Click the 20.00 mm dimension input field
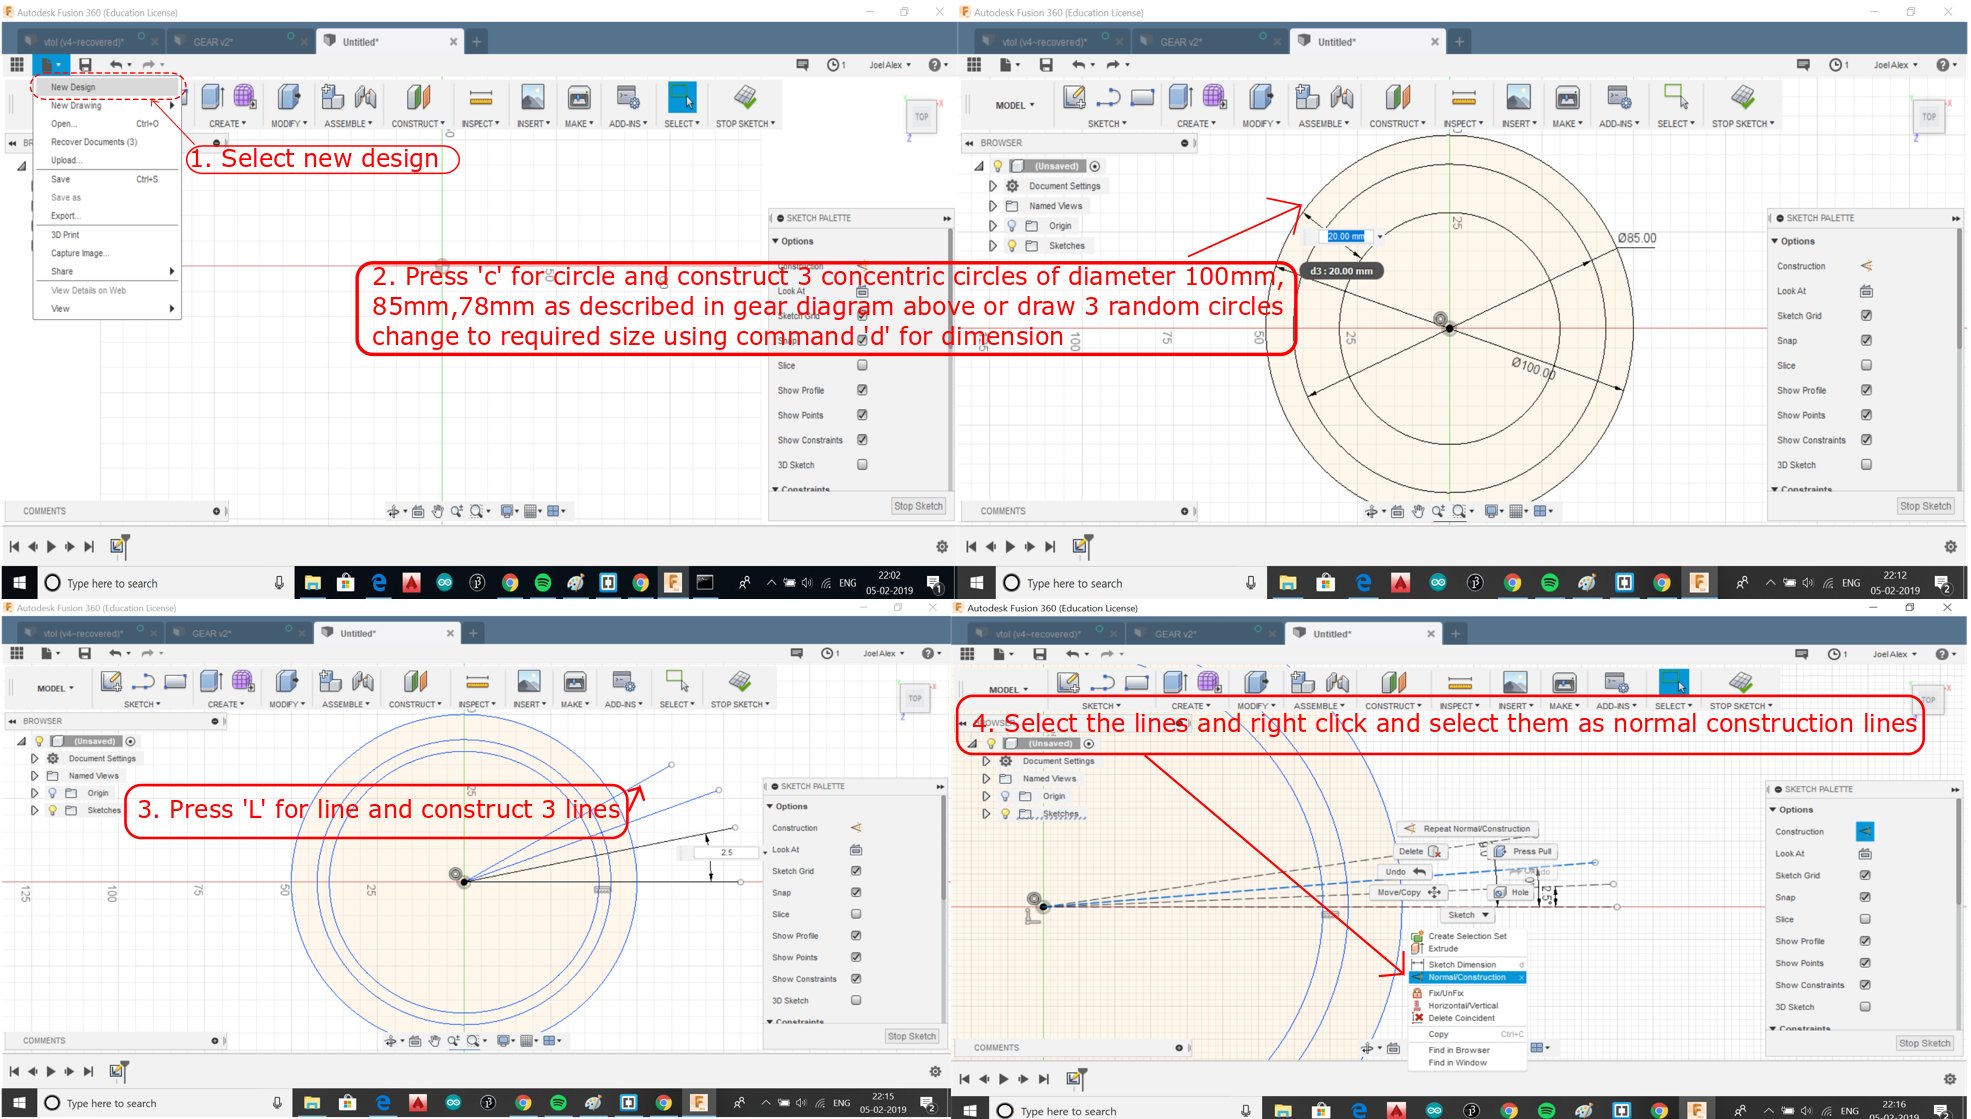Image resolution: width=1971 pixels, height=1119 pixels. pos(1345,236)
